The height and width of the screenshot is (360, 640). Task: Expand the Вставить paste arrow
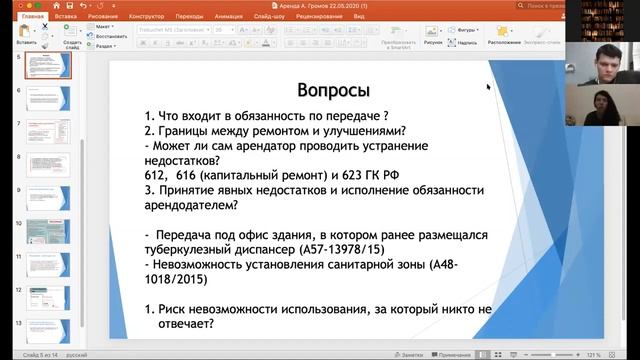[35, 31]
